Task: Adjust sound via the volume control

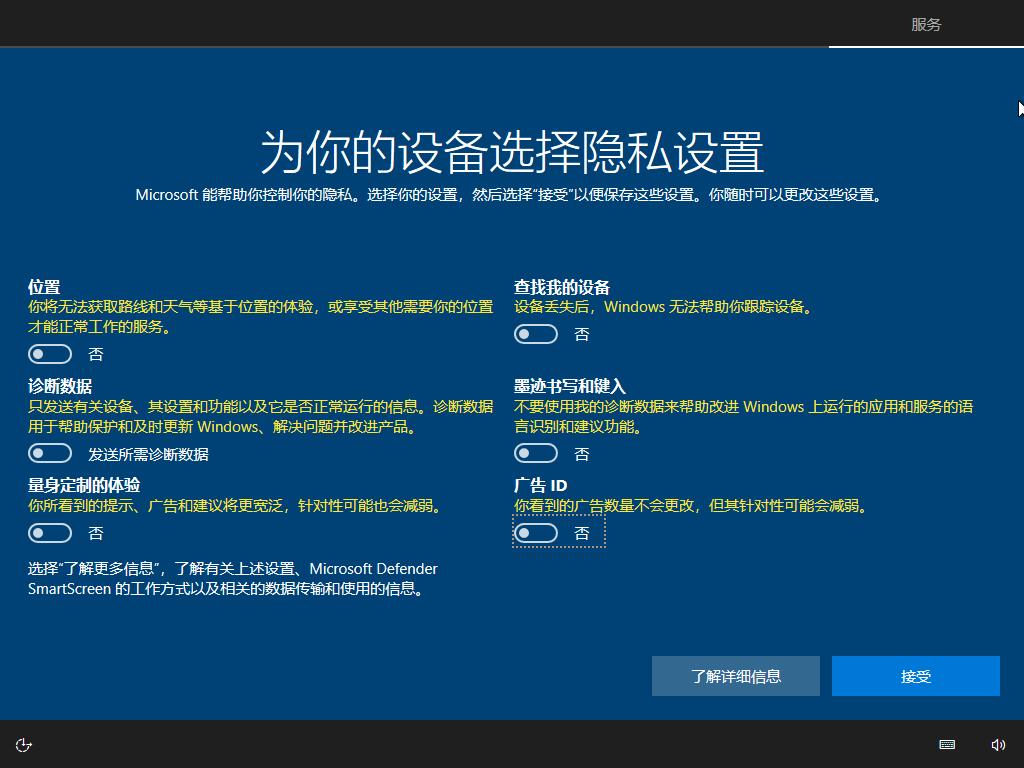Action: tap(997, 744)
